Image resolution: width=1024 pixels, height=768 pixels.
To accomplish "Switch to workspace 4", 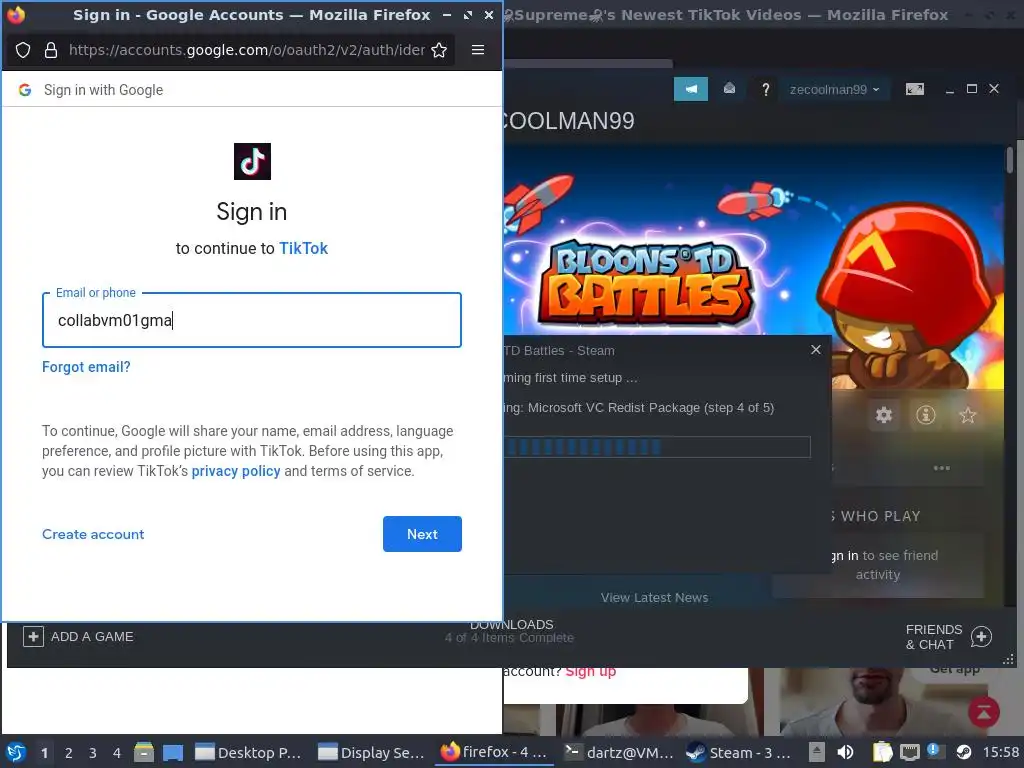I will click(x=117, y=753).
